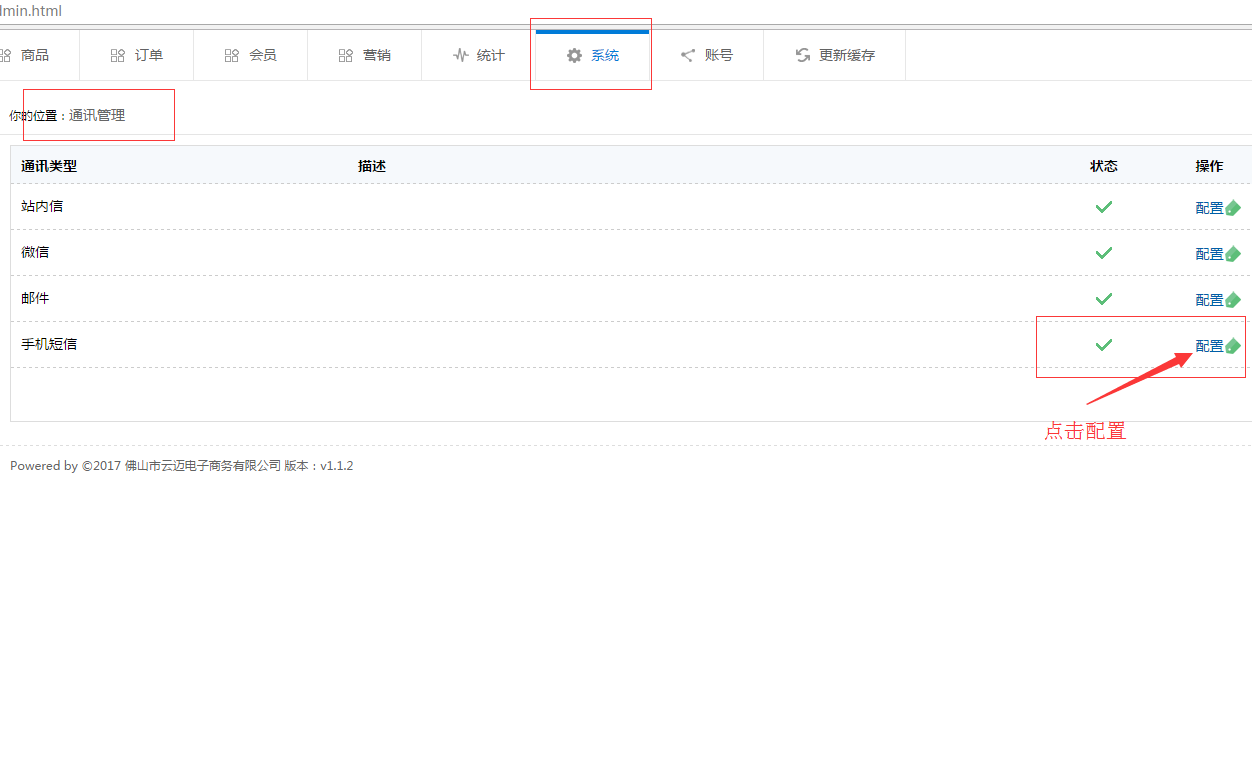Click the green tag icon in 手机短信 row
Image resolution: width=1252 pixels, height=774 pixels.
(x=1233, y=346)
